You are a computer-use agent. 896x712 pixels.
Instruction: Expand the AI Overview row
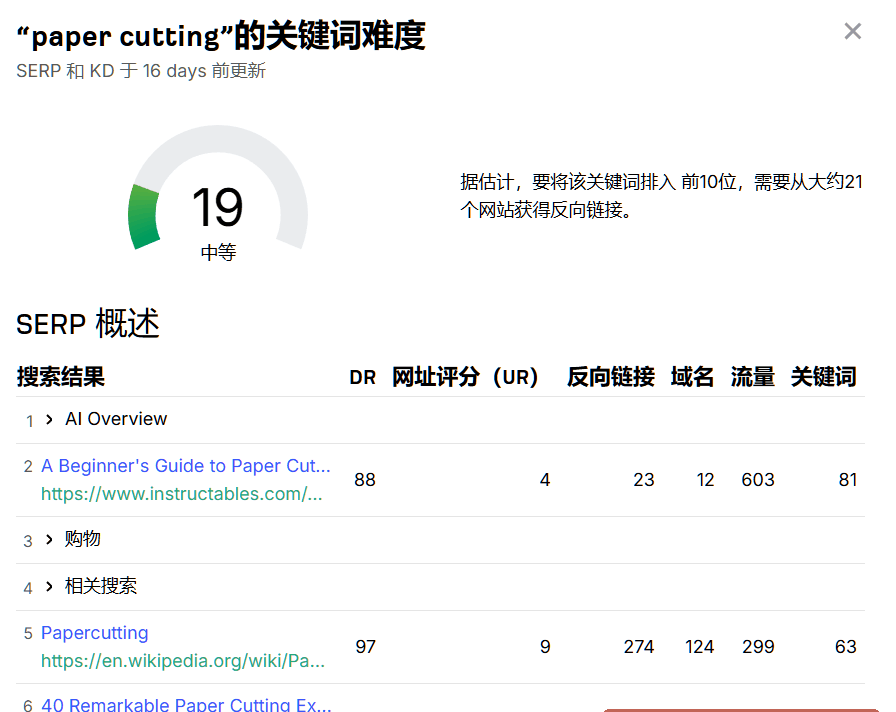click(49, 419)
